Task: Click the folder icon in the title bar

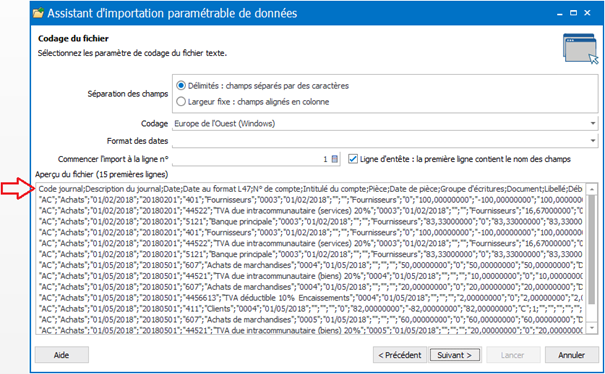Action: pyautogui.click(x=38, y=13)
